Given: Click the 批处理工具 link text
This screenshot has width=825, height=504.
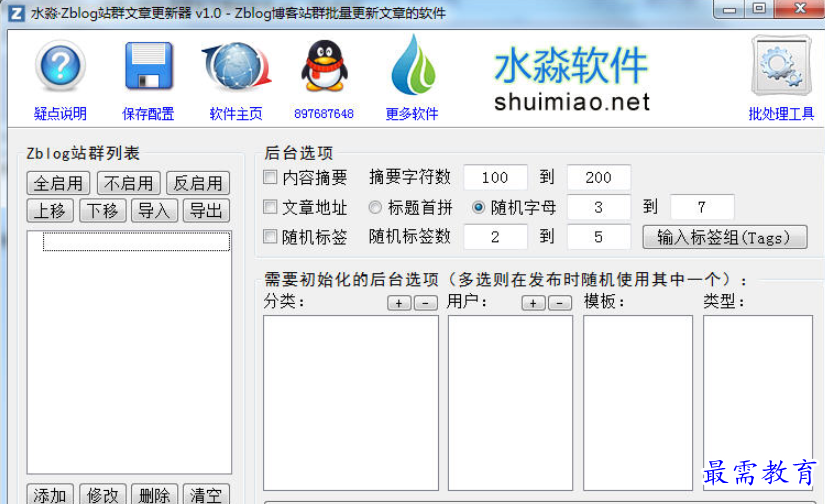Looking at the screenshot, I should (x=781, y=114).
